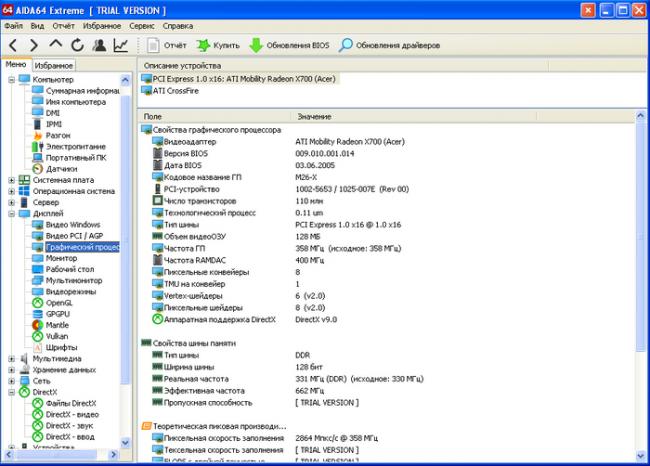The width and height of the screenshot is (650, 466).
Task: Go up one level with Up arrow
Action: click(56, 45)
